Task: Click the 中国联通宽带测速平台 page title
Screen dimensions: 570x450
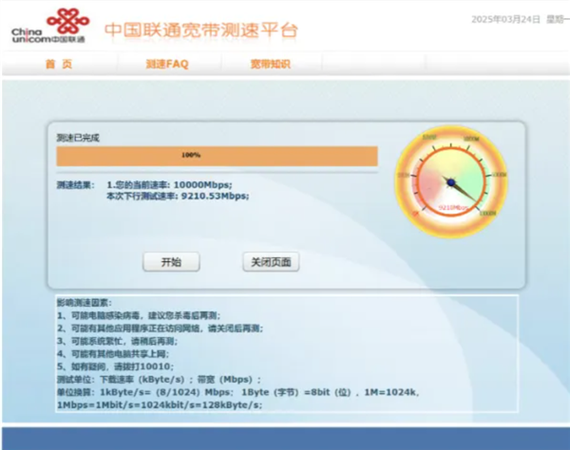Action: (x=201, y=30)
